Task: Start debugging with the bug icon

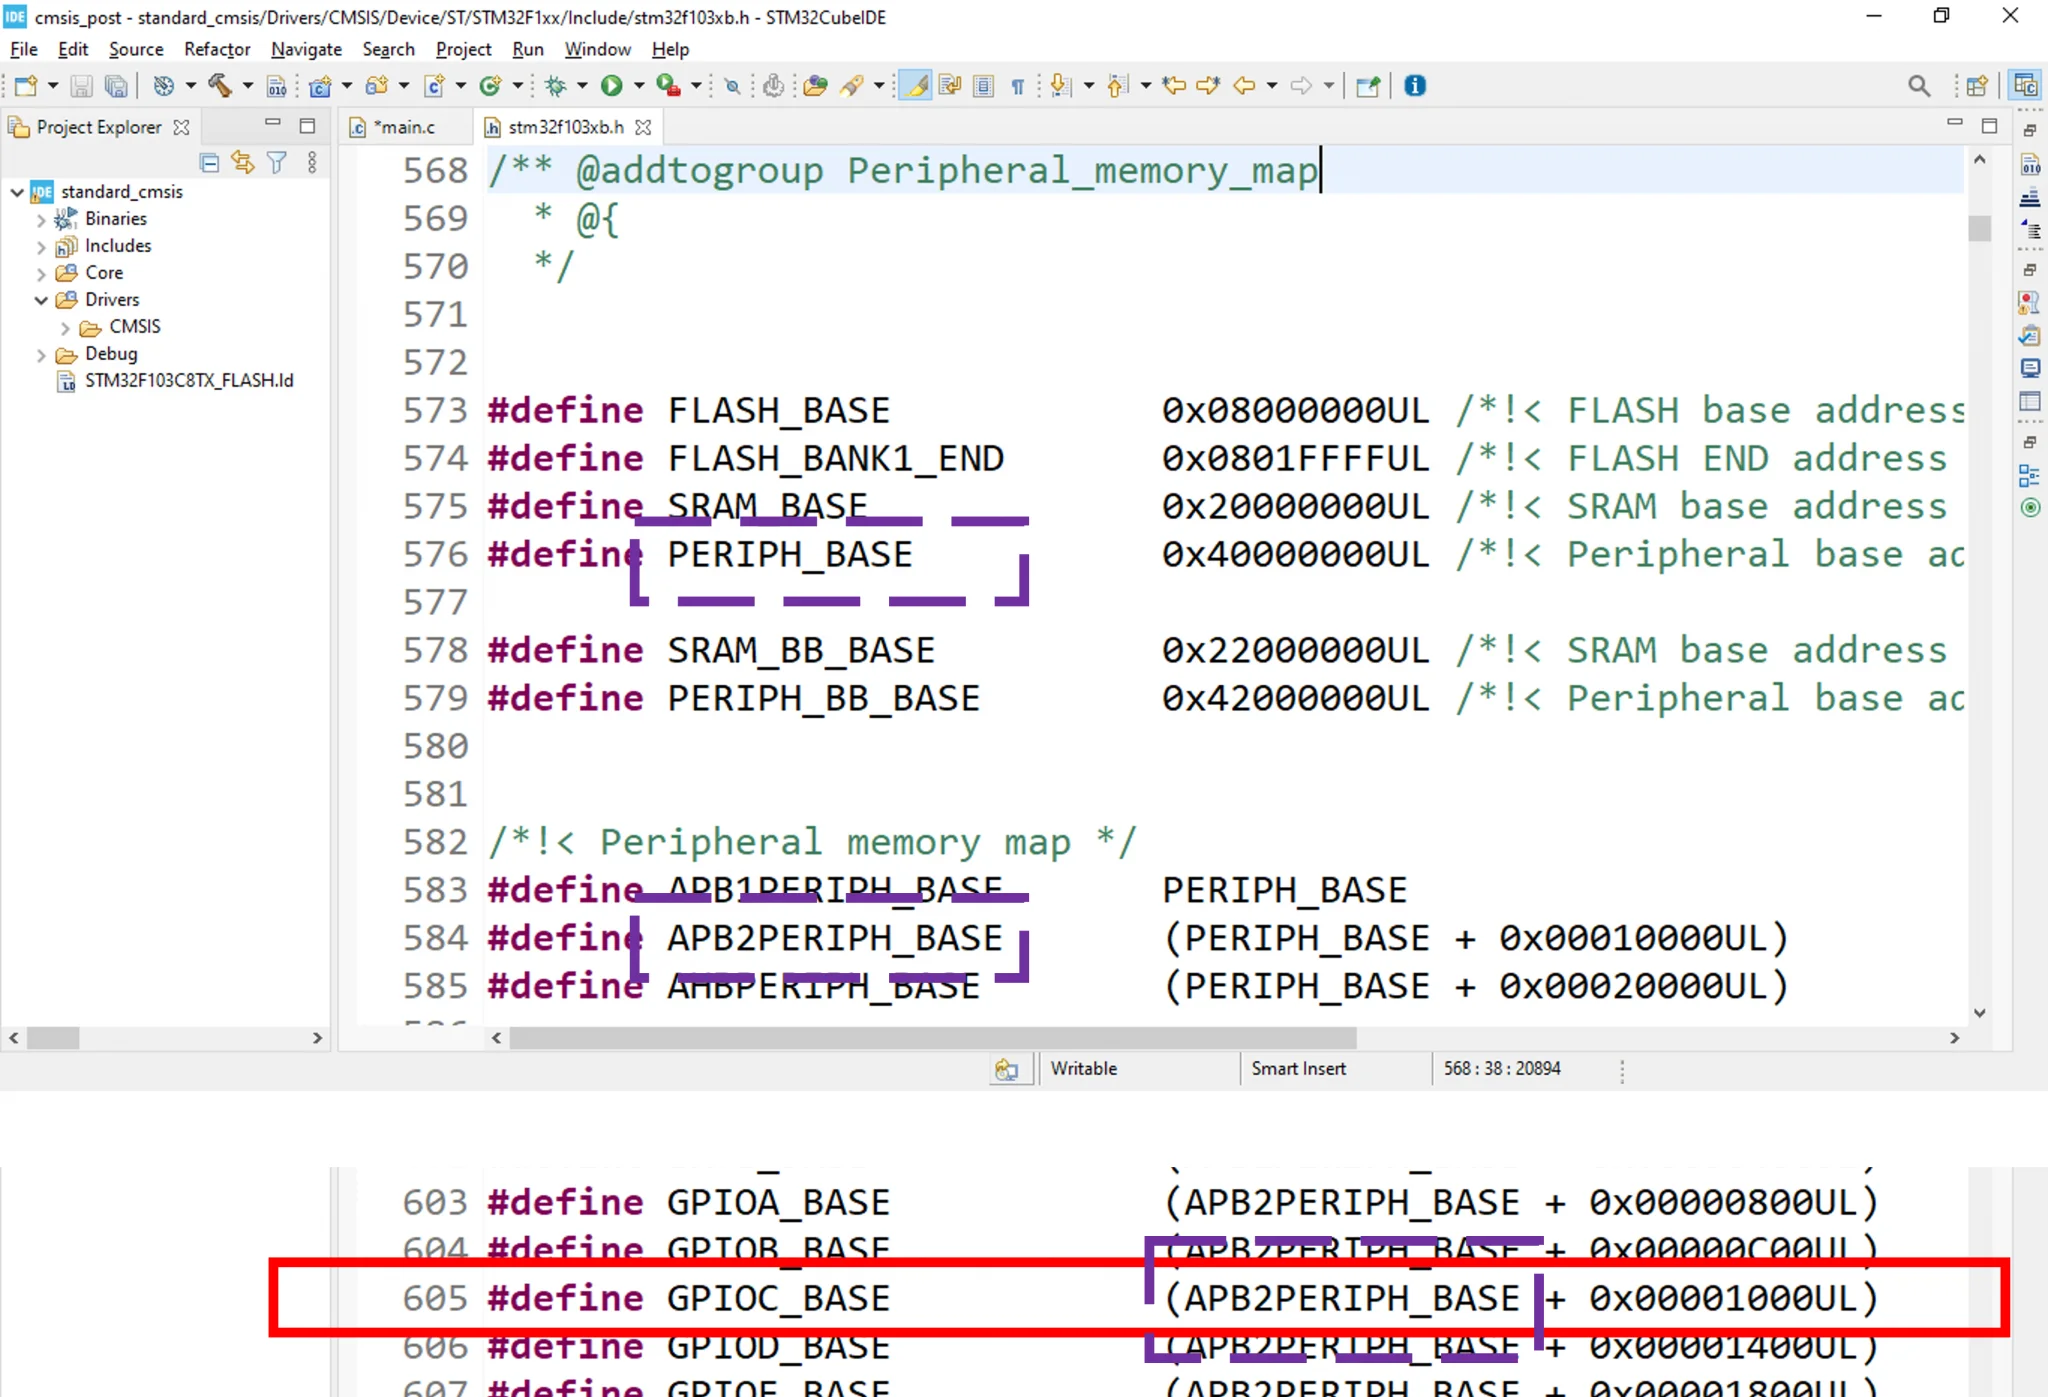Action: tap(556, 86)
